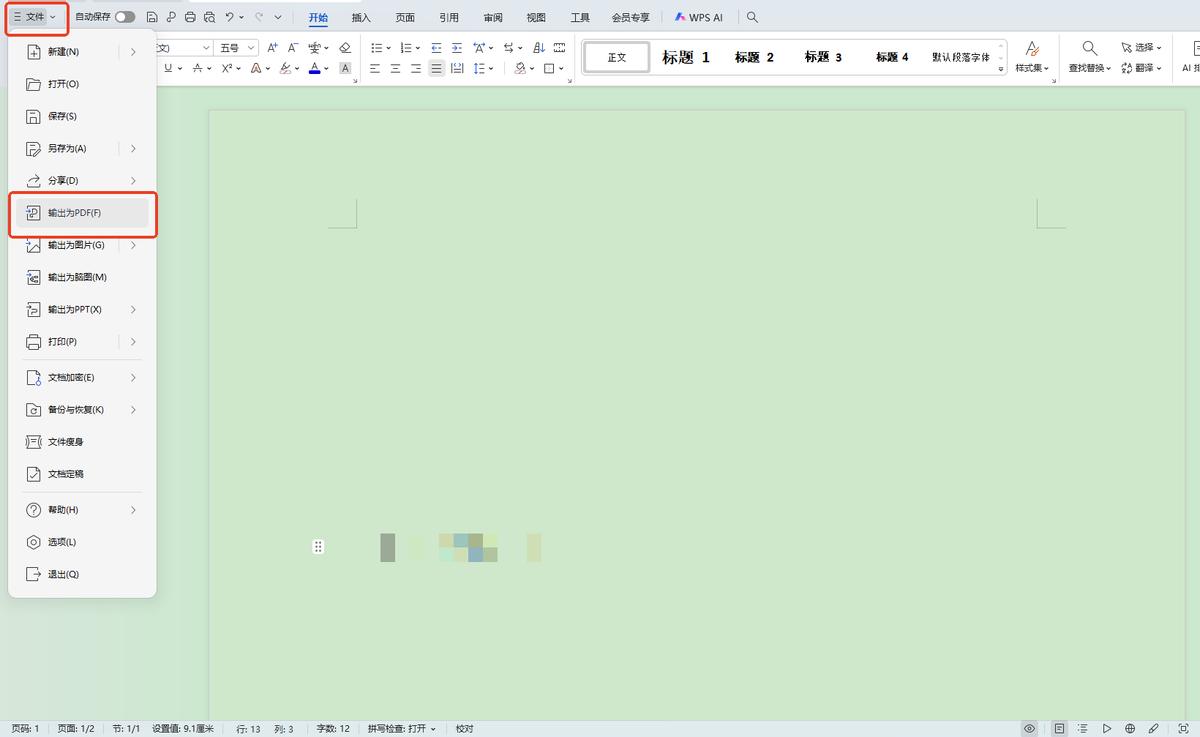
Task: Open the font color swatch picker
Action: tap(325, 68)
